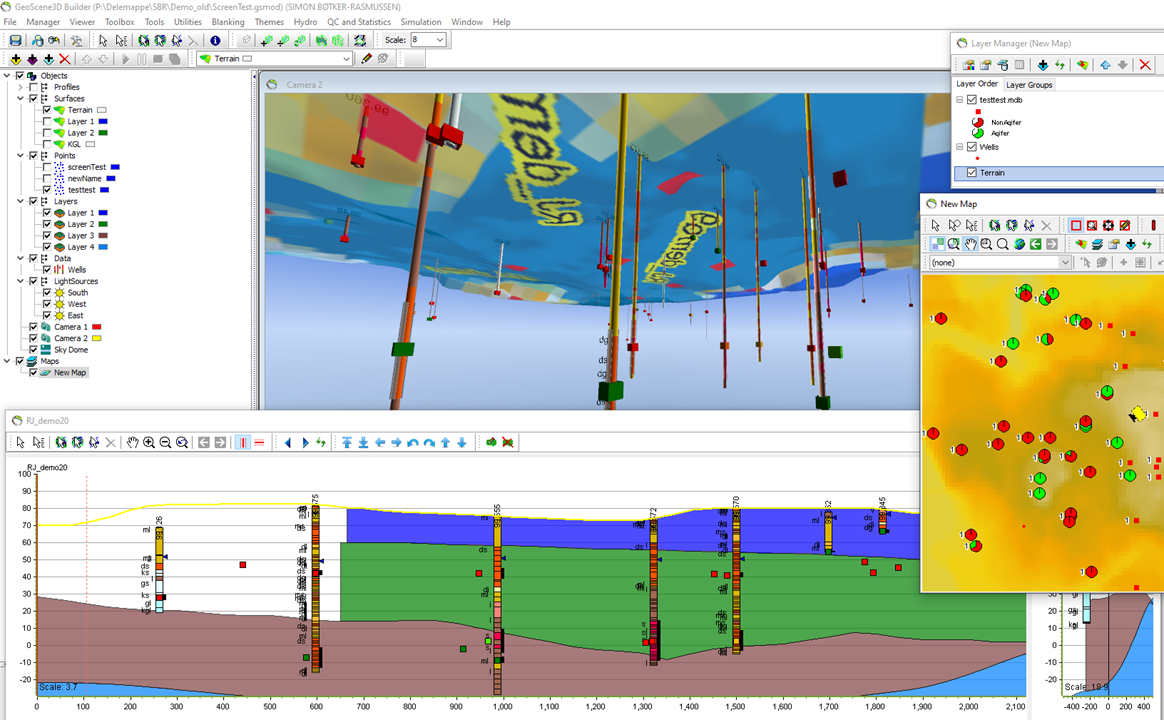Click the blue info icon in toolbar
Image resolution: width=1164 pixels, height=720 pixels.
[215, 40]
